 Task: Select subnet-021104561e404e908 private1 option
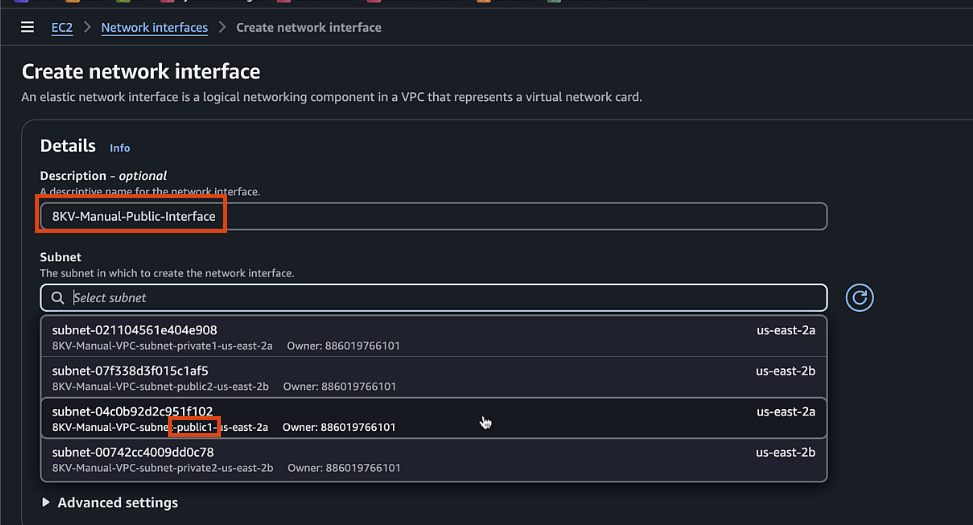pos(434,337)
